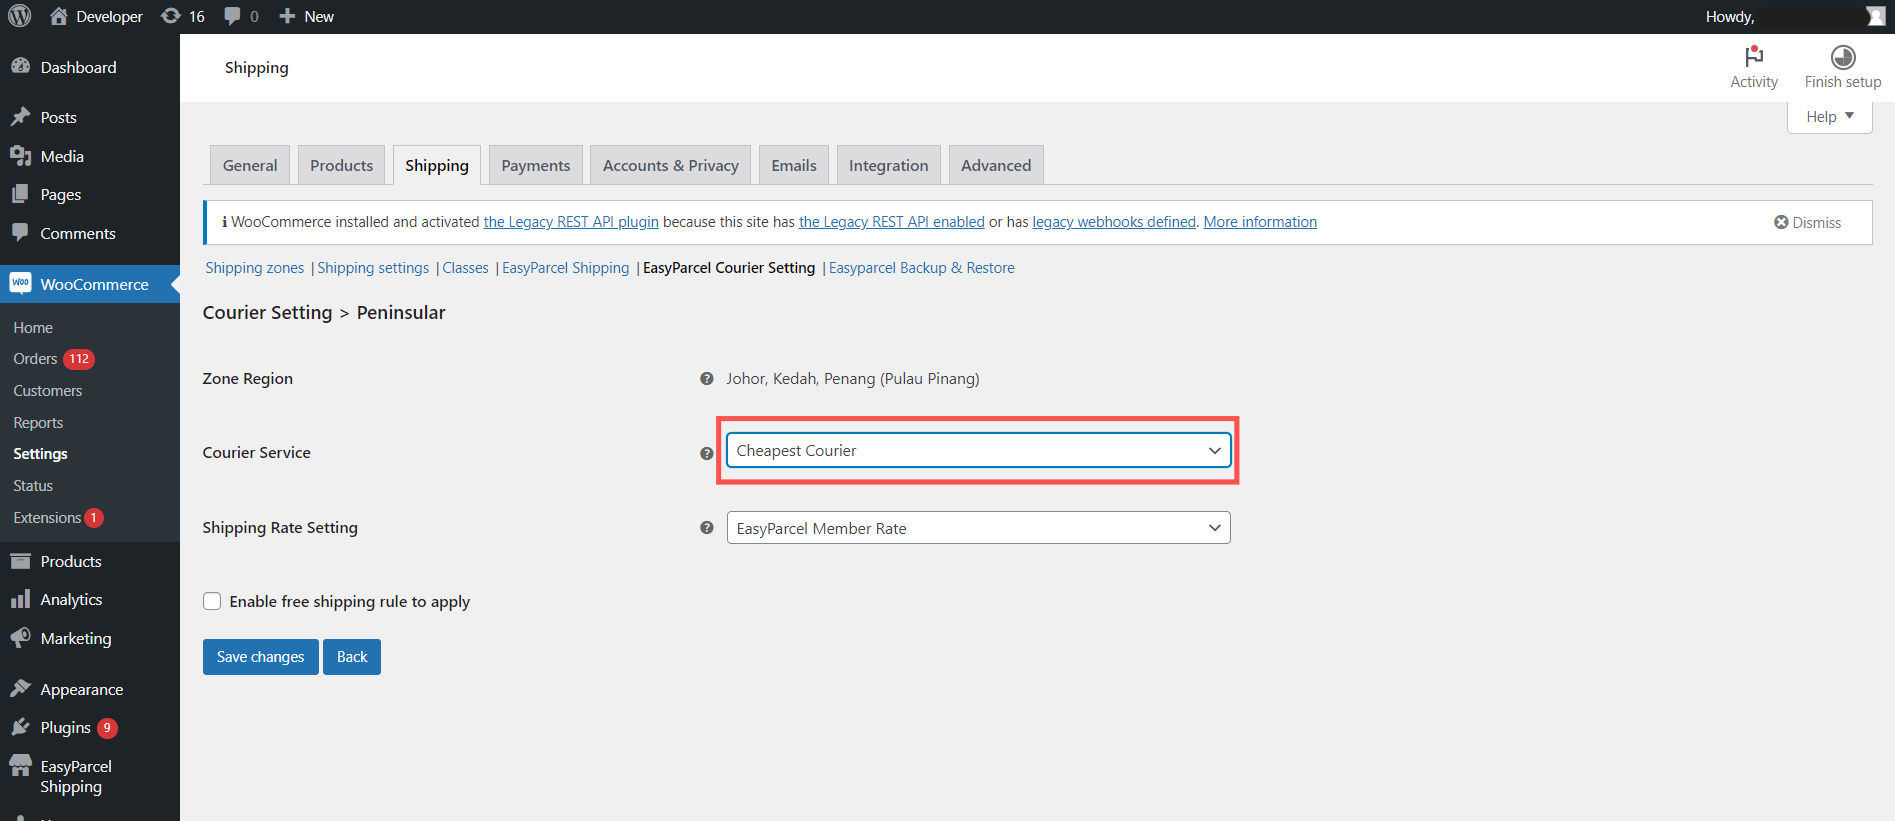1895x821 pixels.
Task: Open the Shipping settings link
Action: pos(373,268)
